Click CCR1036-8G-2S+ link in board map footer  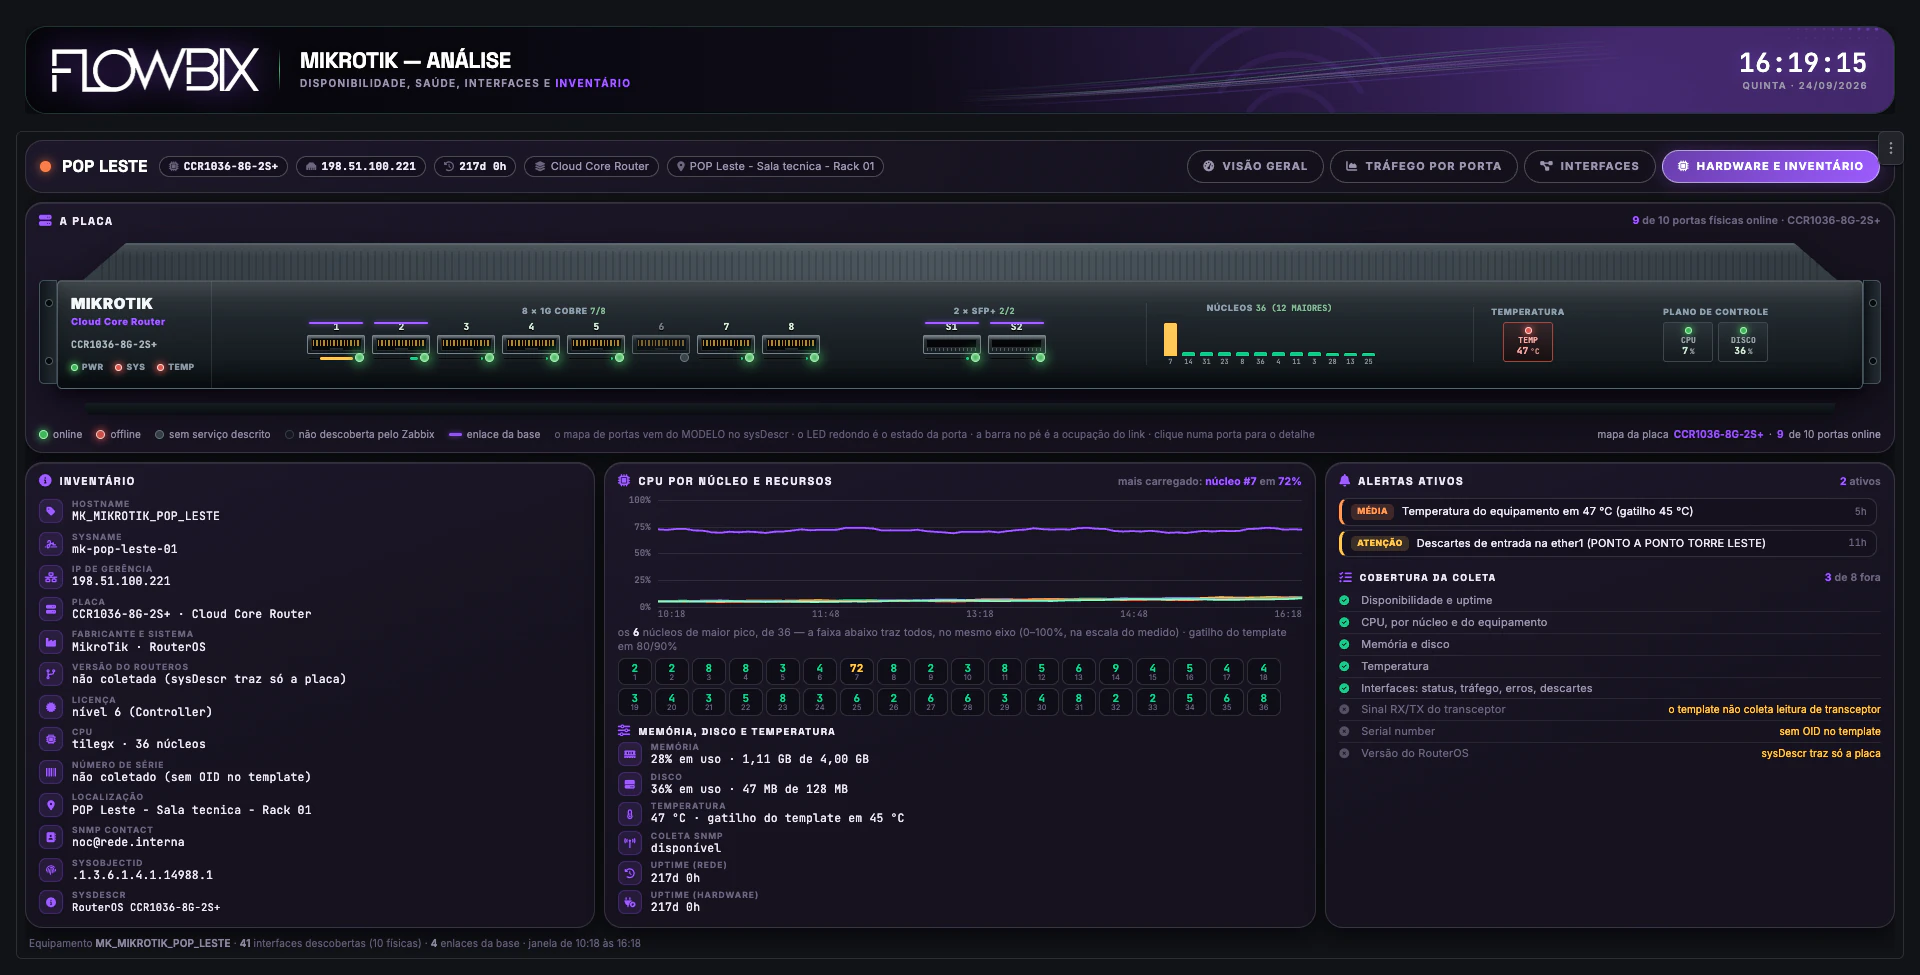click(x=1719, y=434)
